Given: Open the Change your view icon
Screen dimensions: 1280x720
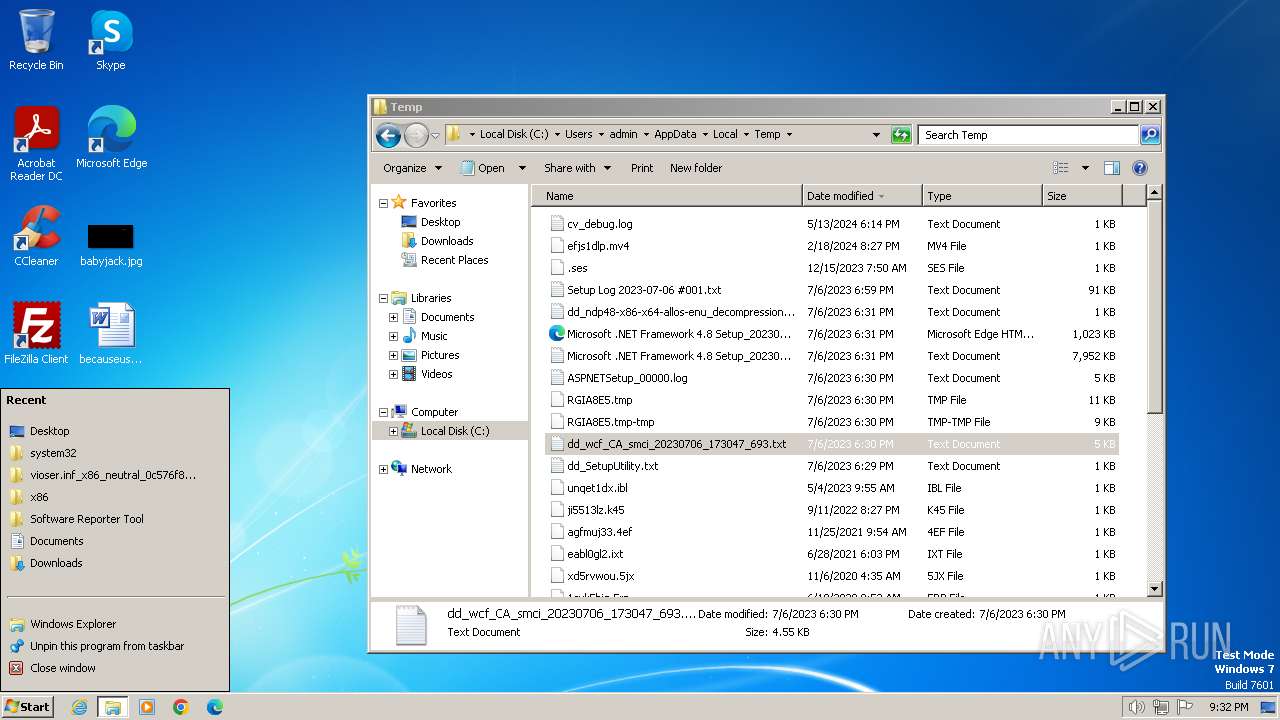Looking at the screenshot, I should (1060, 168).
